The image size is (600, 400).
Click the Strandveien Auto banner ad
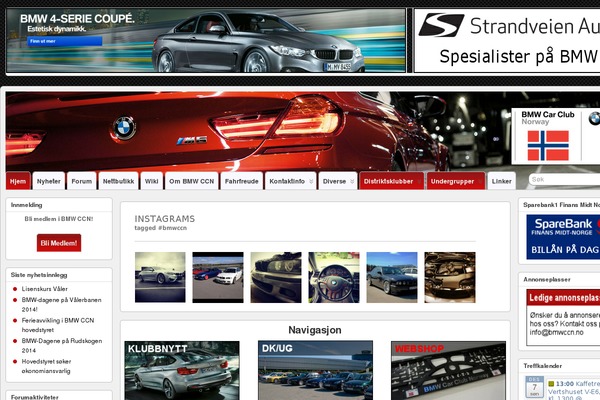[x=507, y=40]
